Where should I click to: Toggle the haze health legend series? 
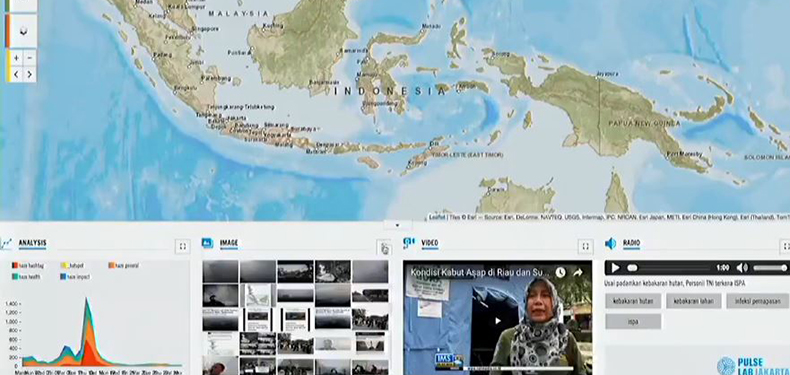point(26,277)
